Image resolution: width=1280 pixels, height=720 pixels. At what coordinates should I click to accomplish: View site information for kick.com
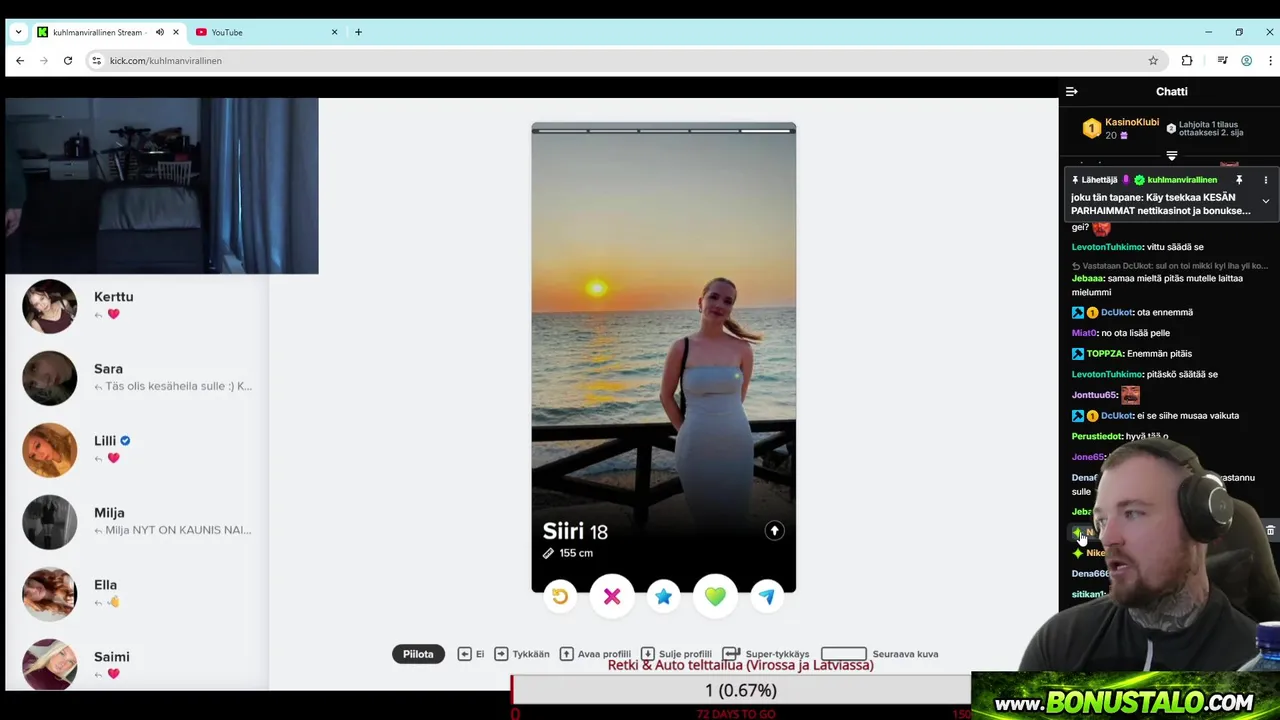pos(96,60)
